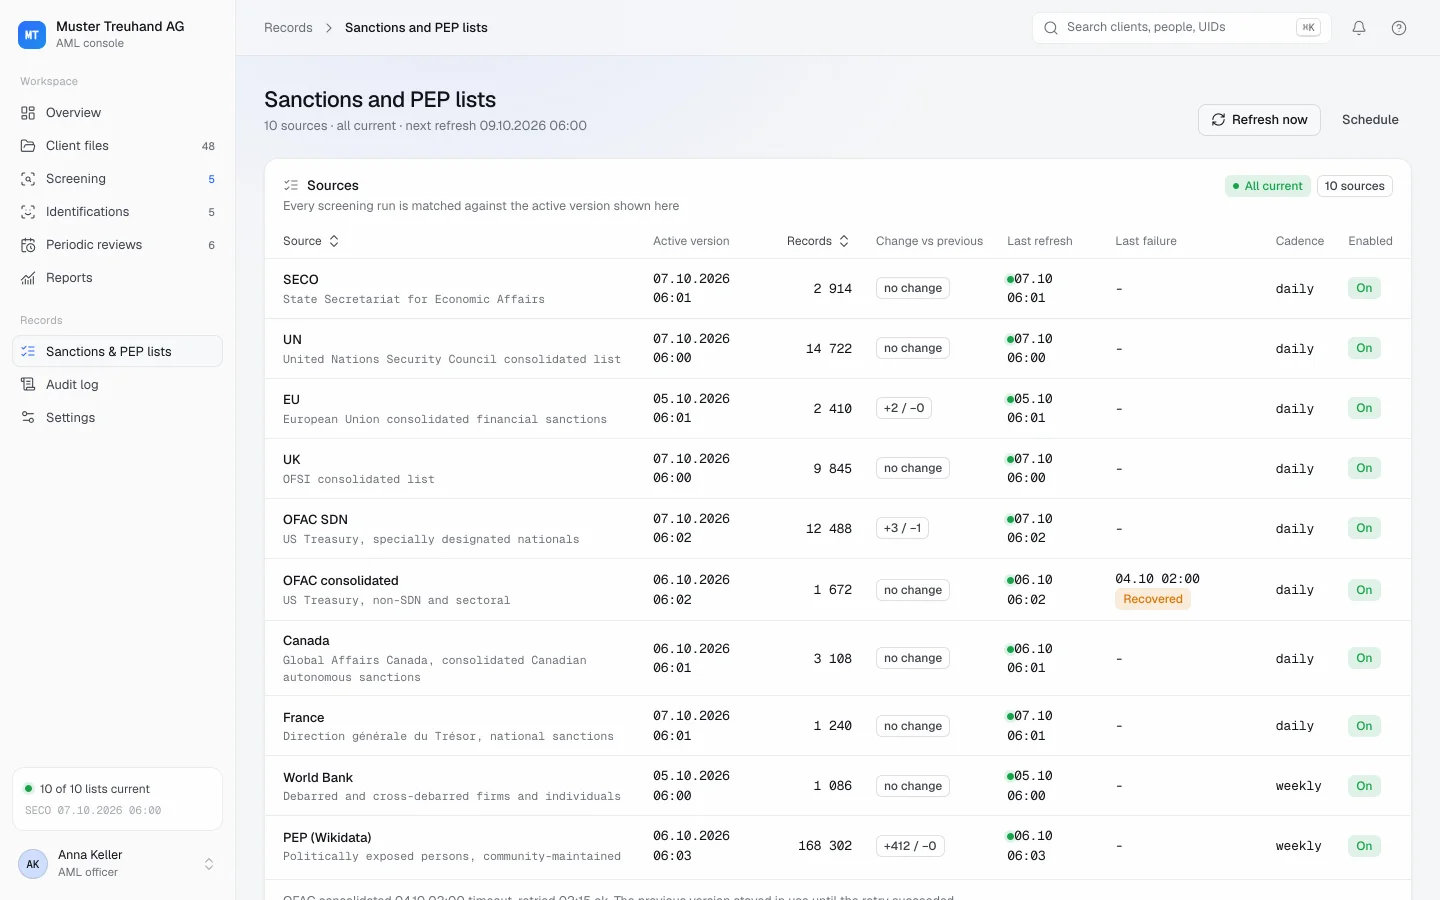Click the Settings sliders icon
The height and width of the screenshot is (900, 1440).
(28, 418)
